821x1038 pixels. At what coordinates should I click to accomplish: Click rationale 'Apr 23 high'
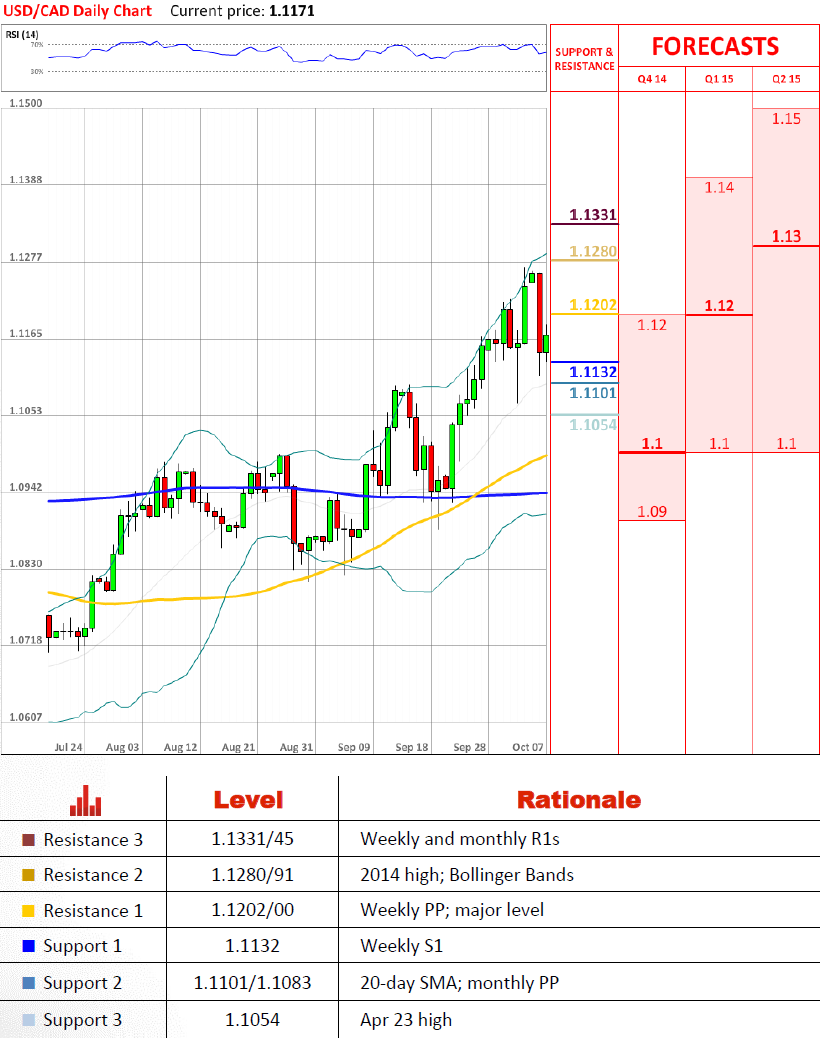pyautogui.click(x=406, y=1020)
